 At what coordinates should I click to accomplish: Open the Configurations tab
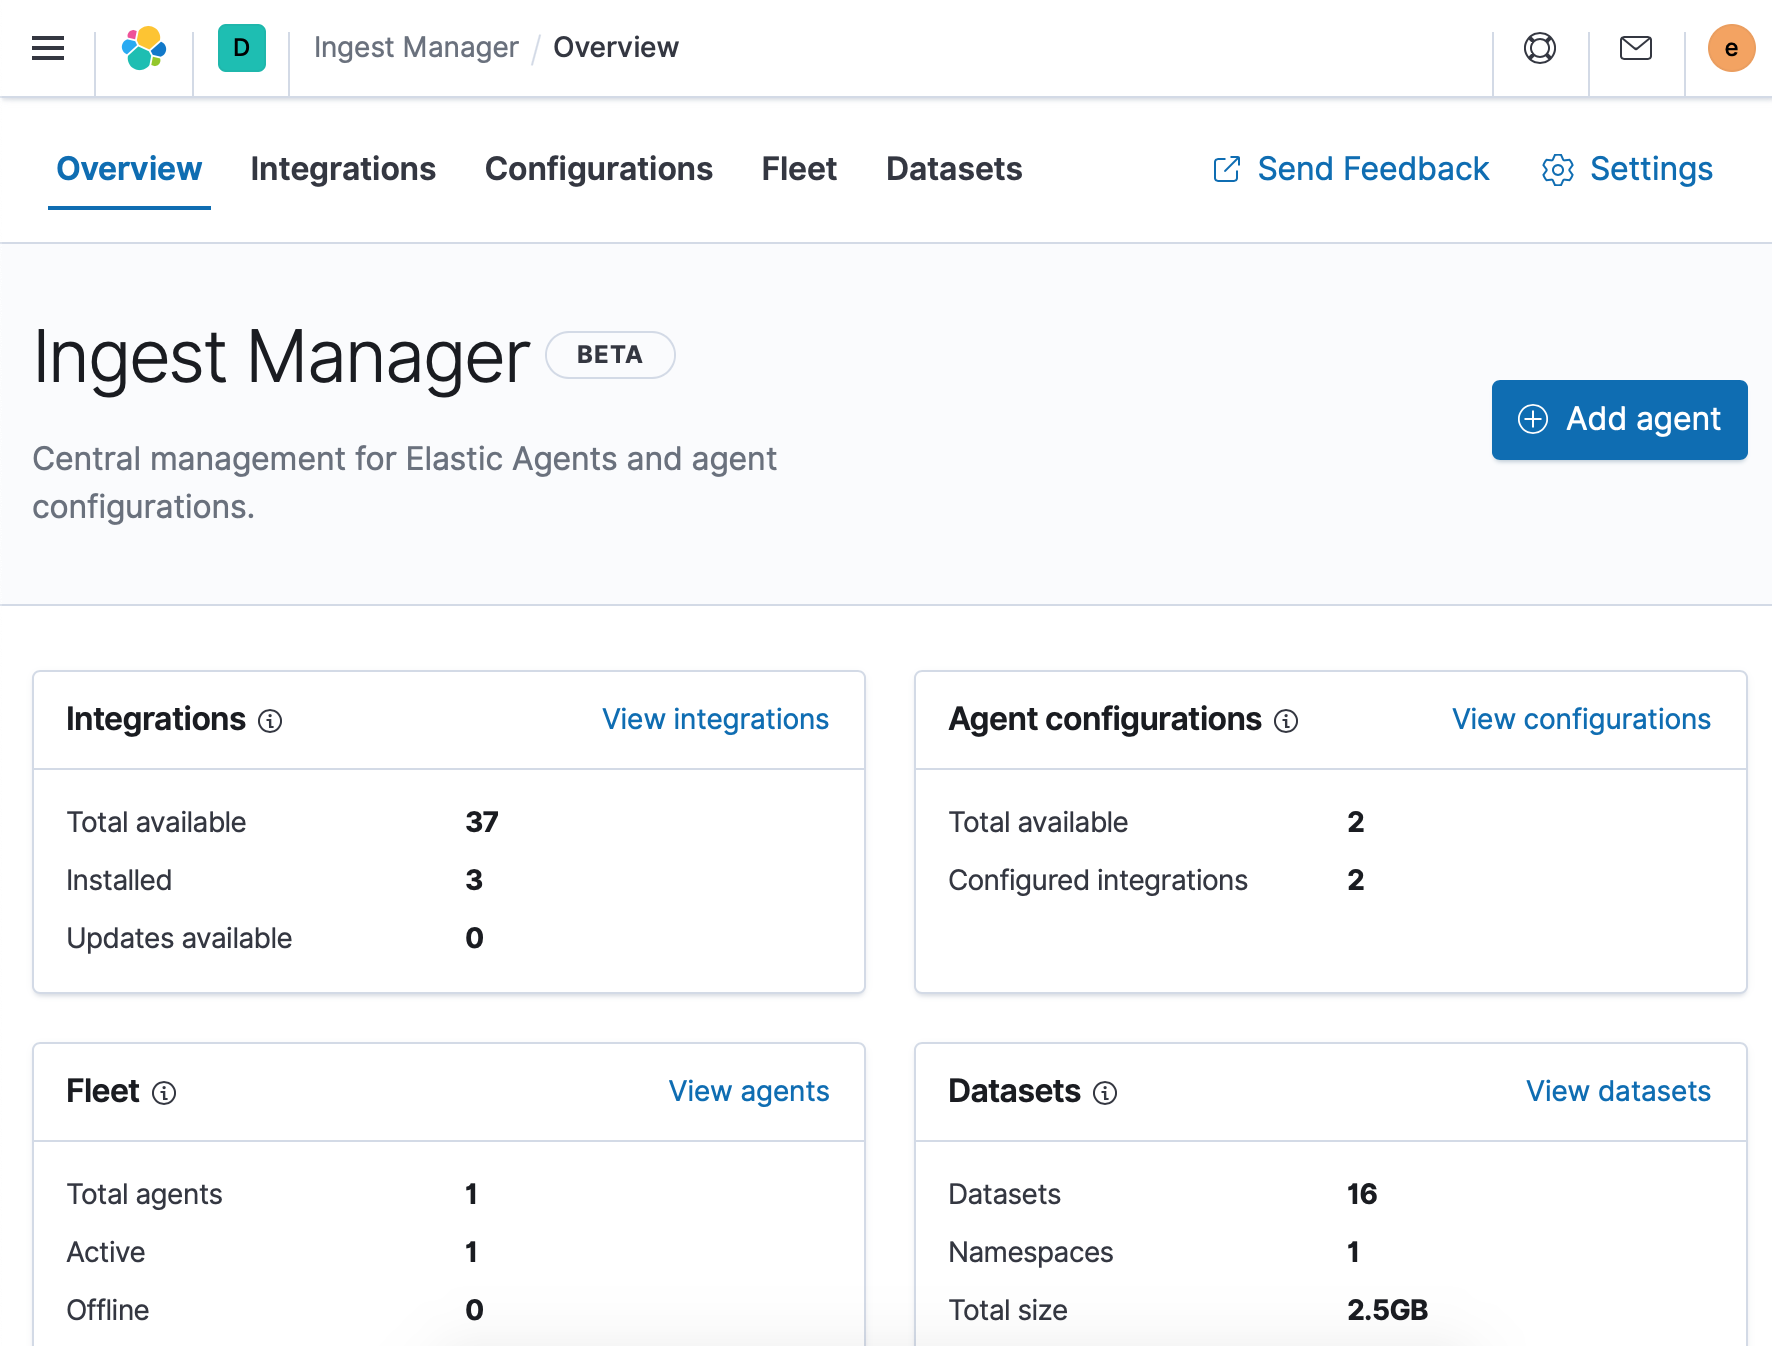pos(598,169)
